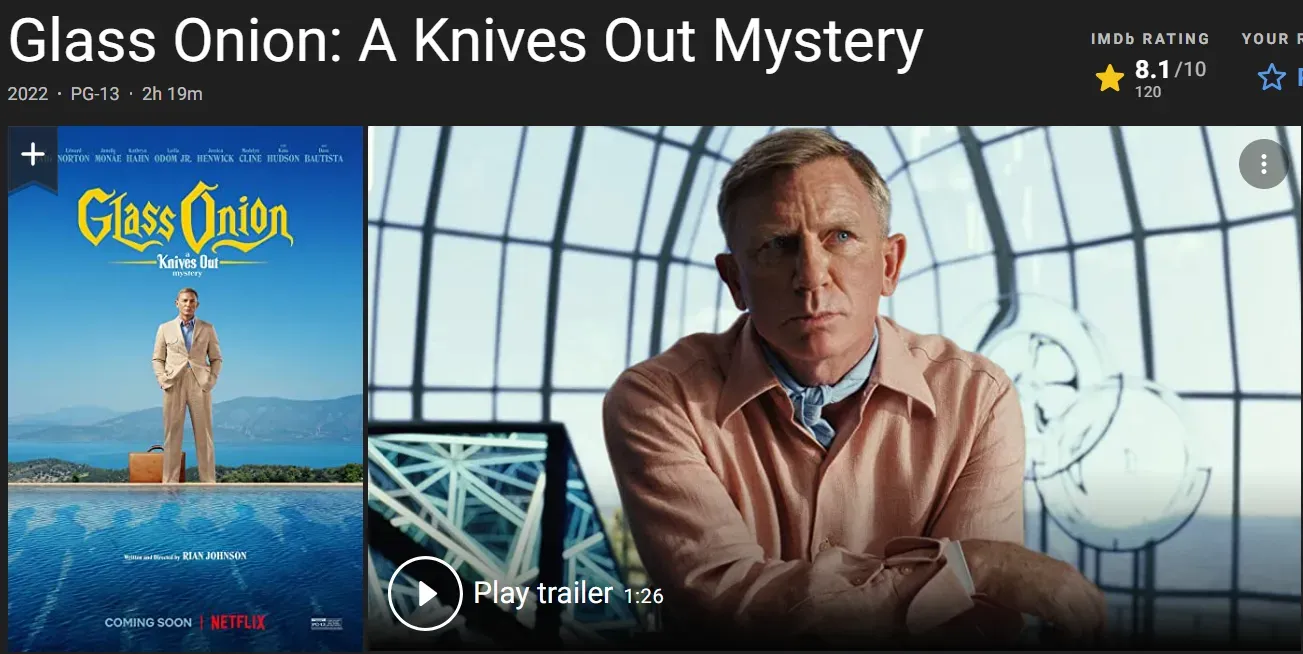Viewport: 1303px width, 654px height.
Task: Click the Netflix logo on the poster
Action: (238, 622)
